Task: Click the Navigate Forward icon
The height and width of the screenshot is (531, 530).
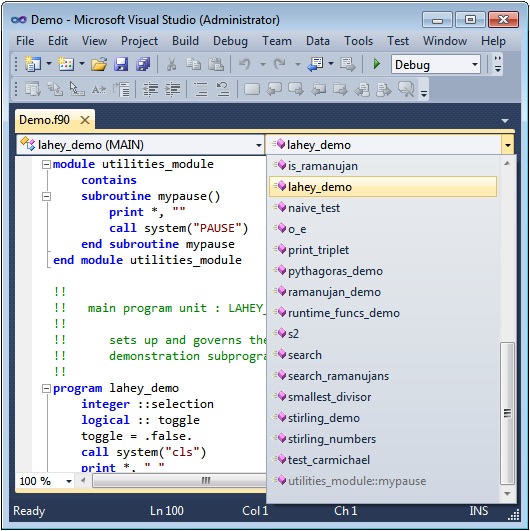Action: (x=347, y=64)
